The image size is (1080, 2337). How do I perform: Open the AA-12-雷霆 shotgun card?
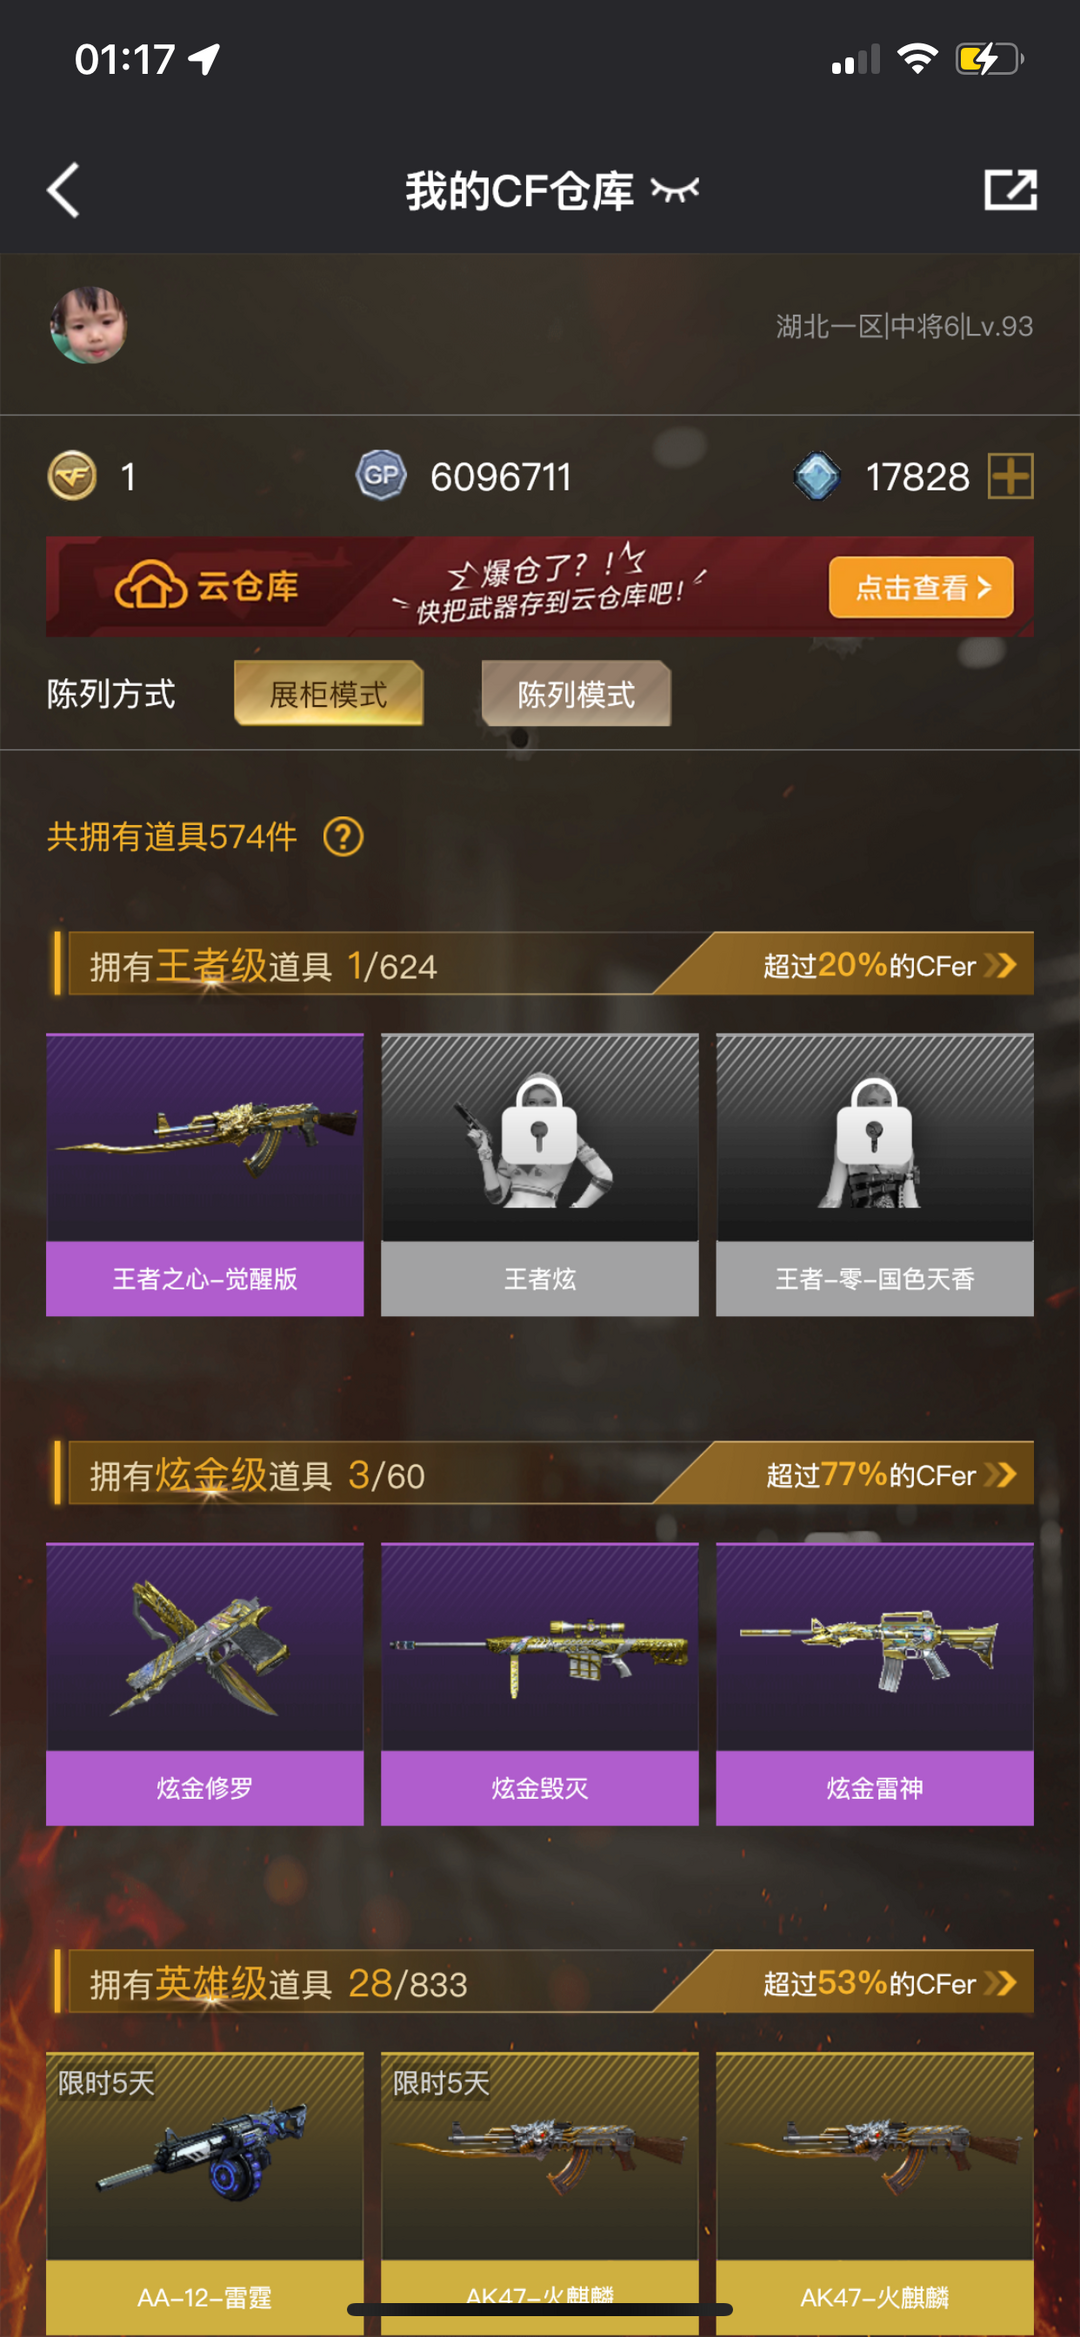(205, 2194)
